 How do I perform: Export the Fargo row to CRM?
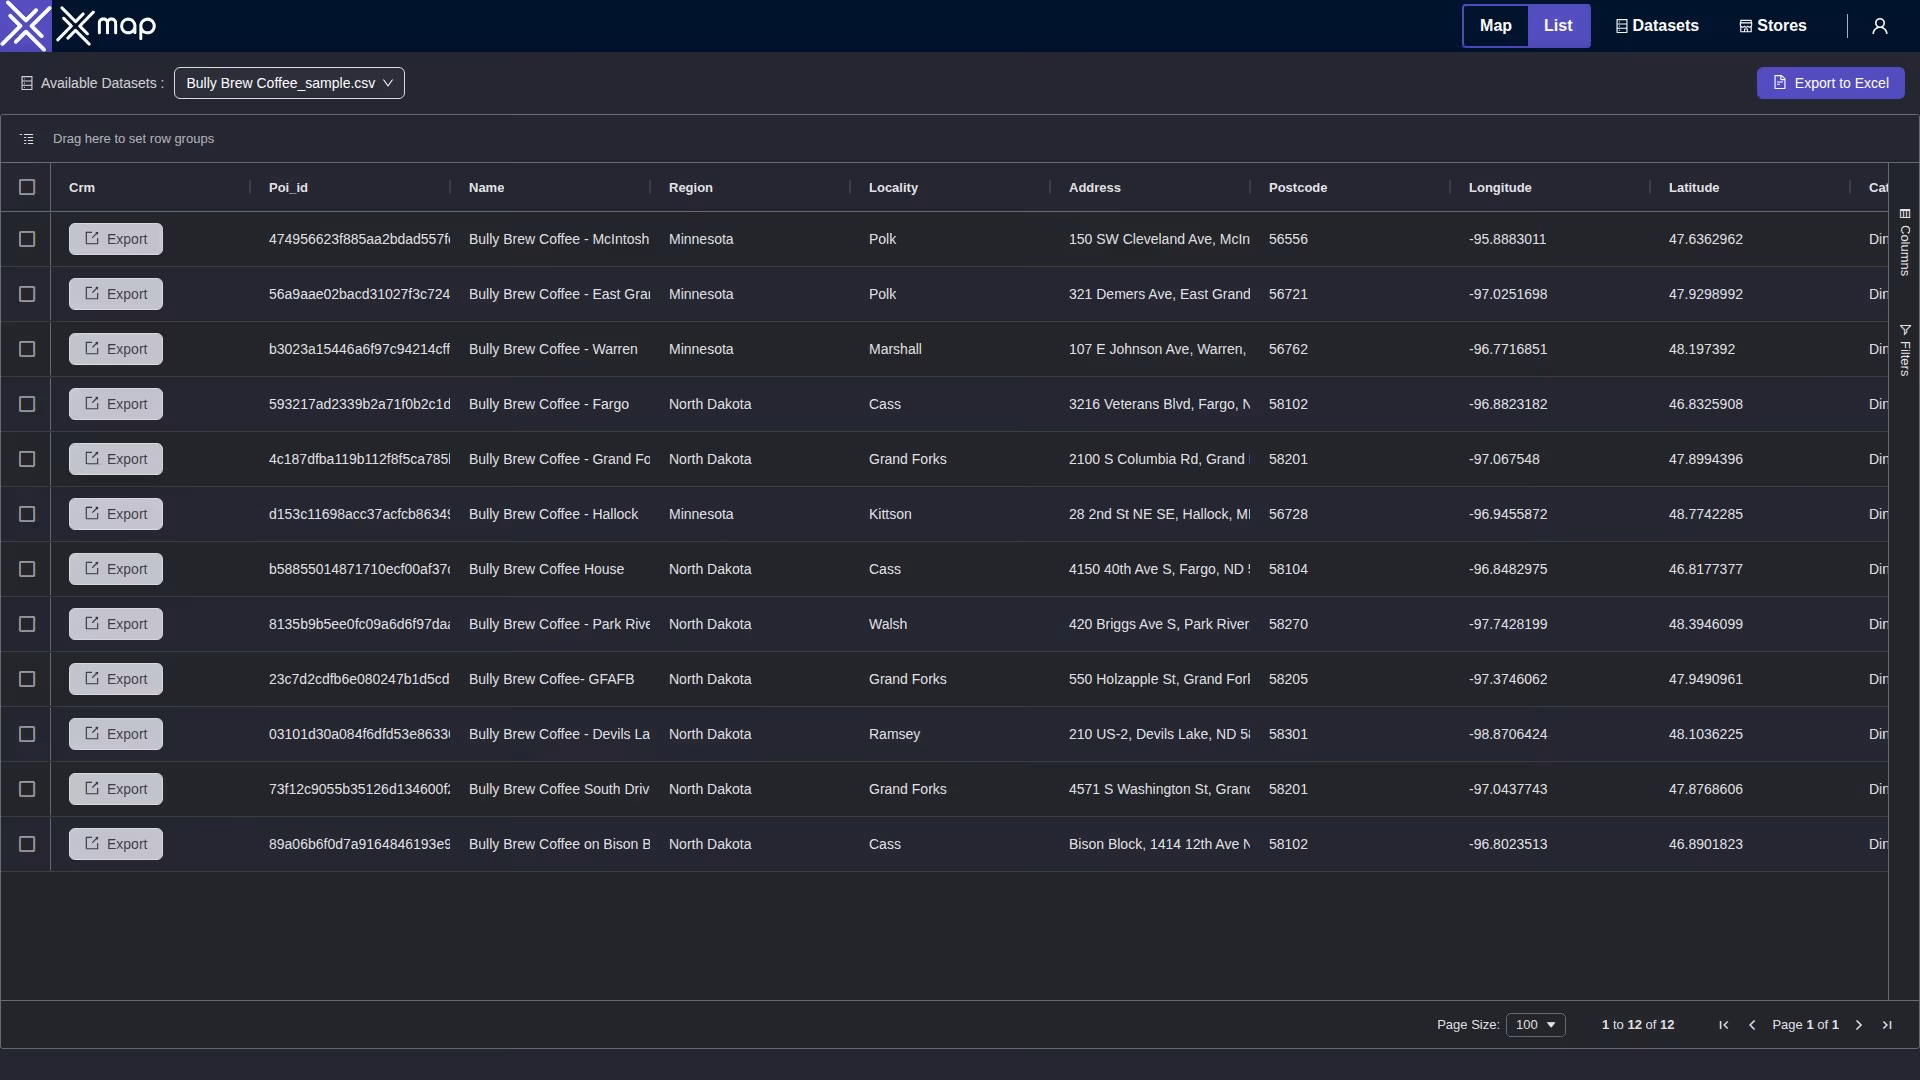pos(116,404)
